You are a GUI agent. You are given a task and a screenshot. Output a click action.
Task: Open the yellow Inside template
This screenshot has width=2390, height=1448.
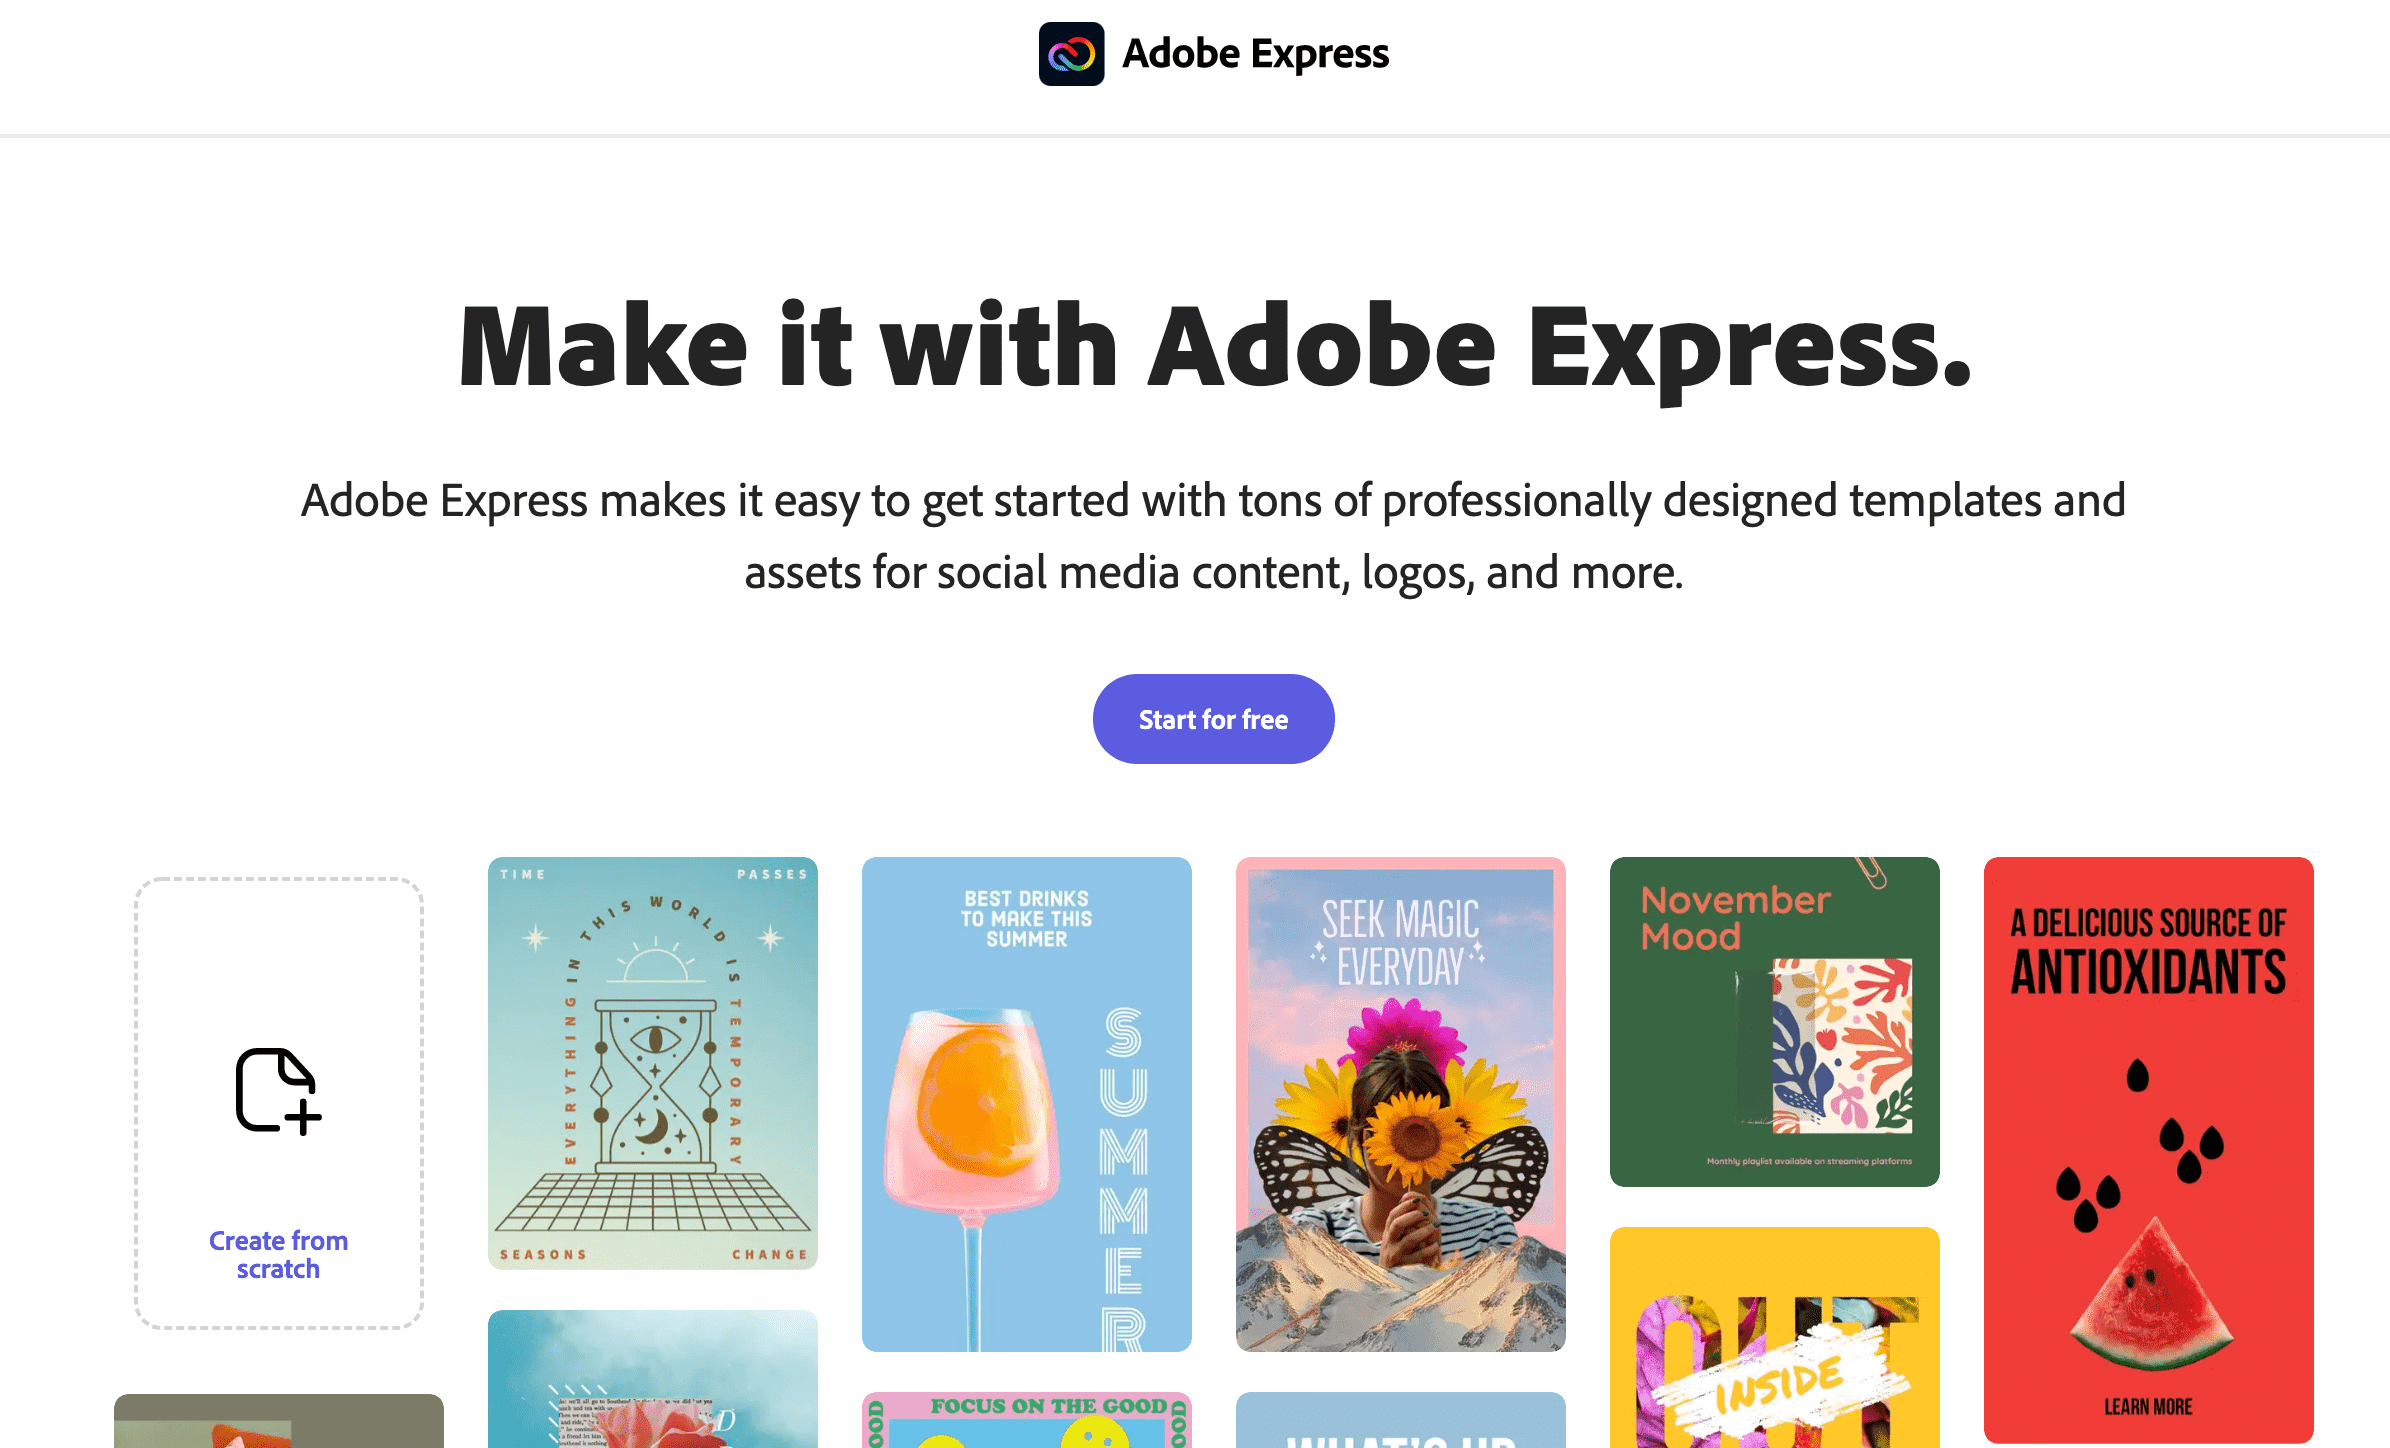coord(1775,1338)
